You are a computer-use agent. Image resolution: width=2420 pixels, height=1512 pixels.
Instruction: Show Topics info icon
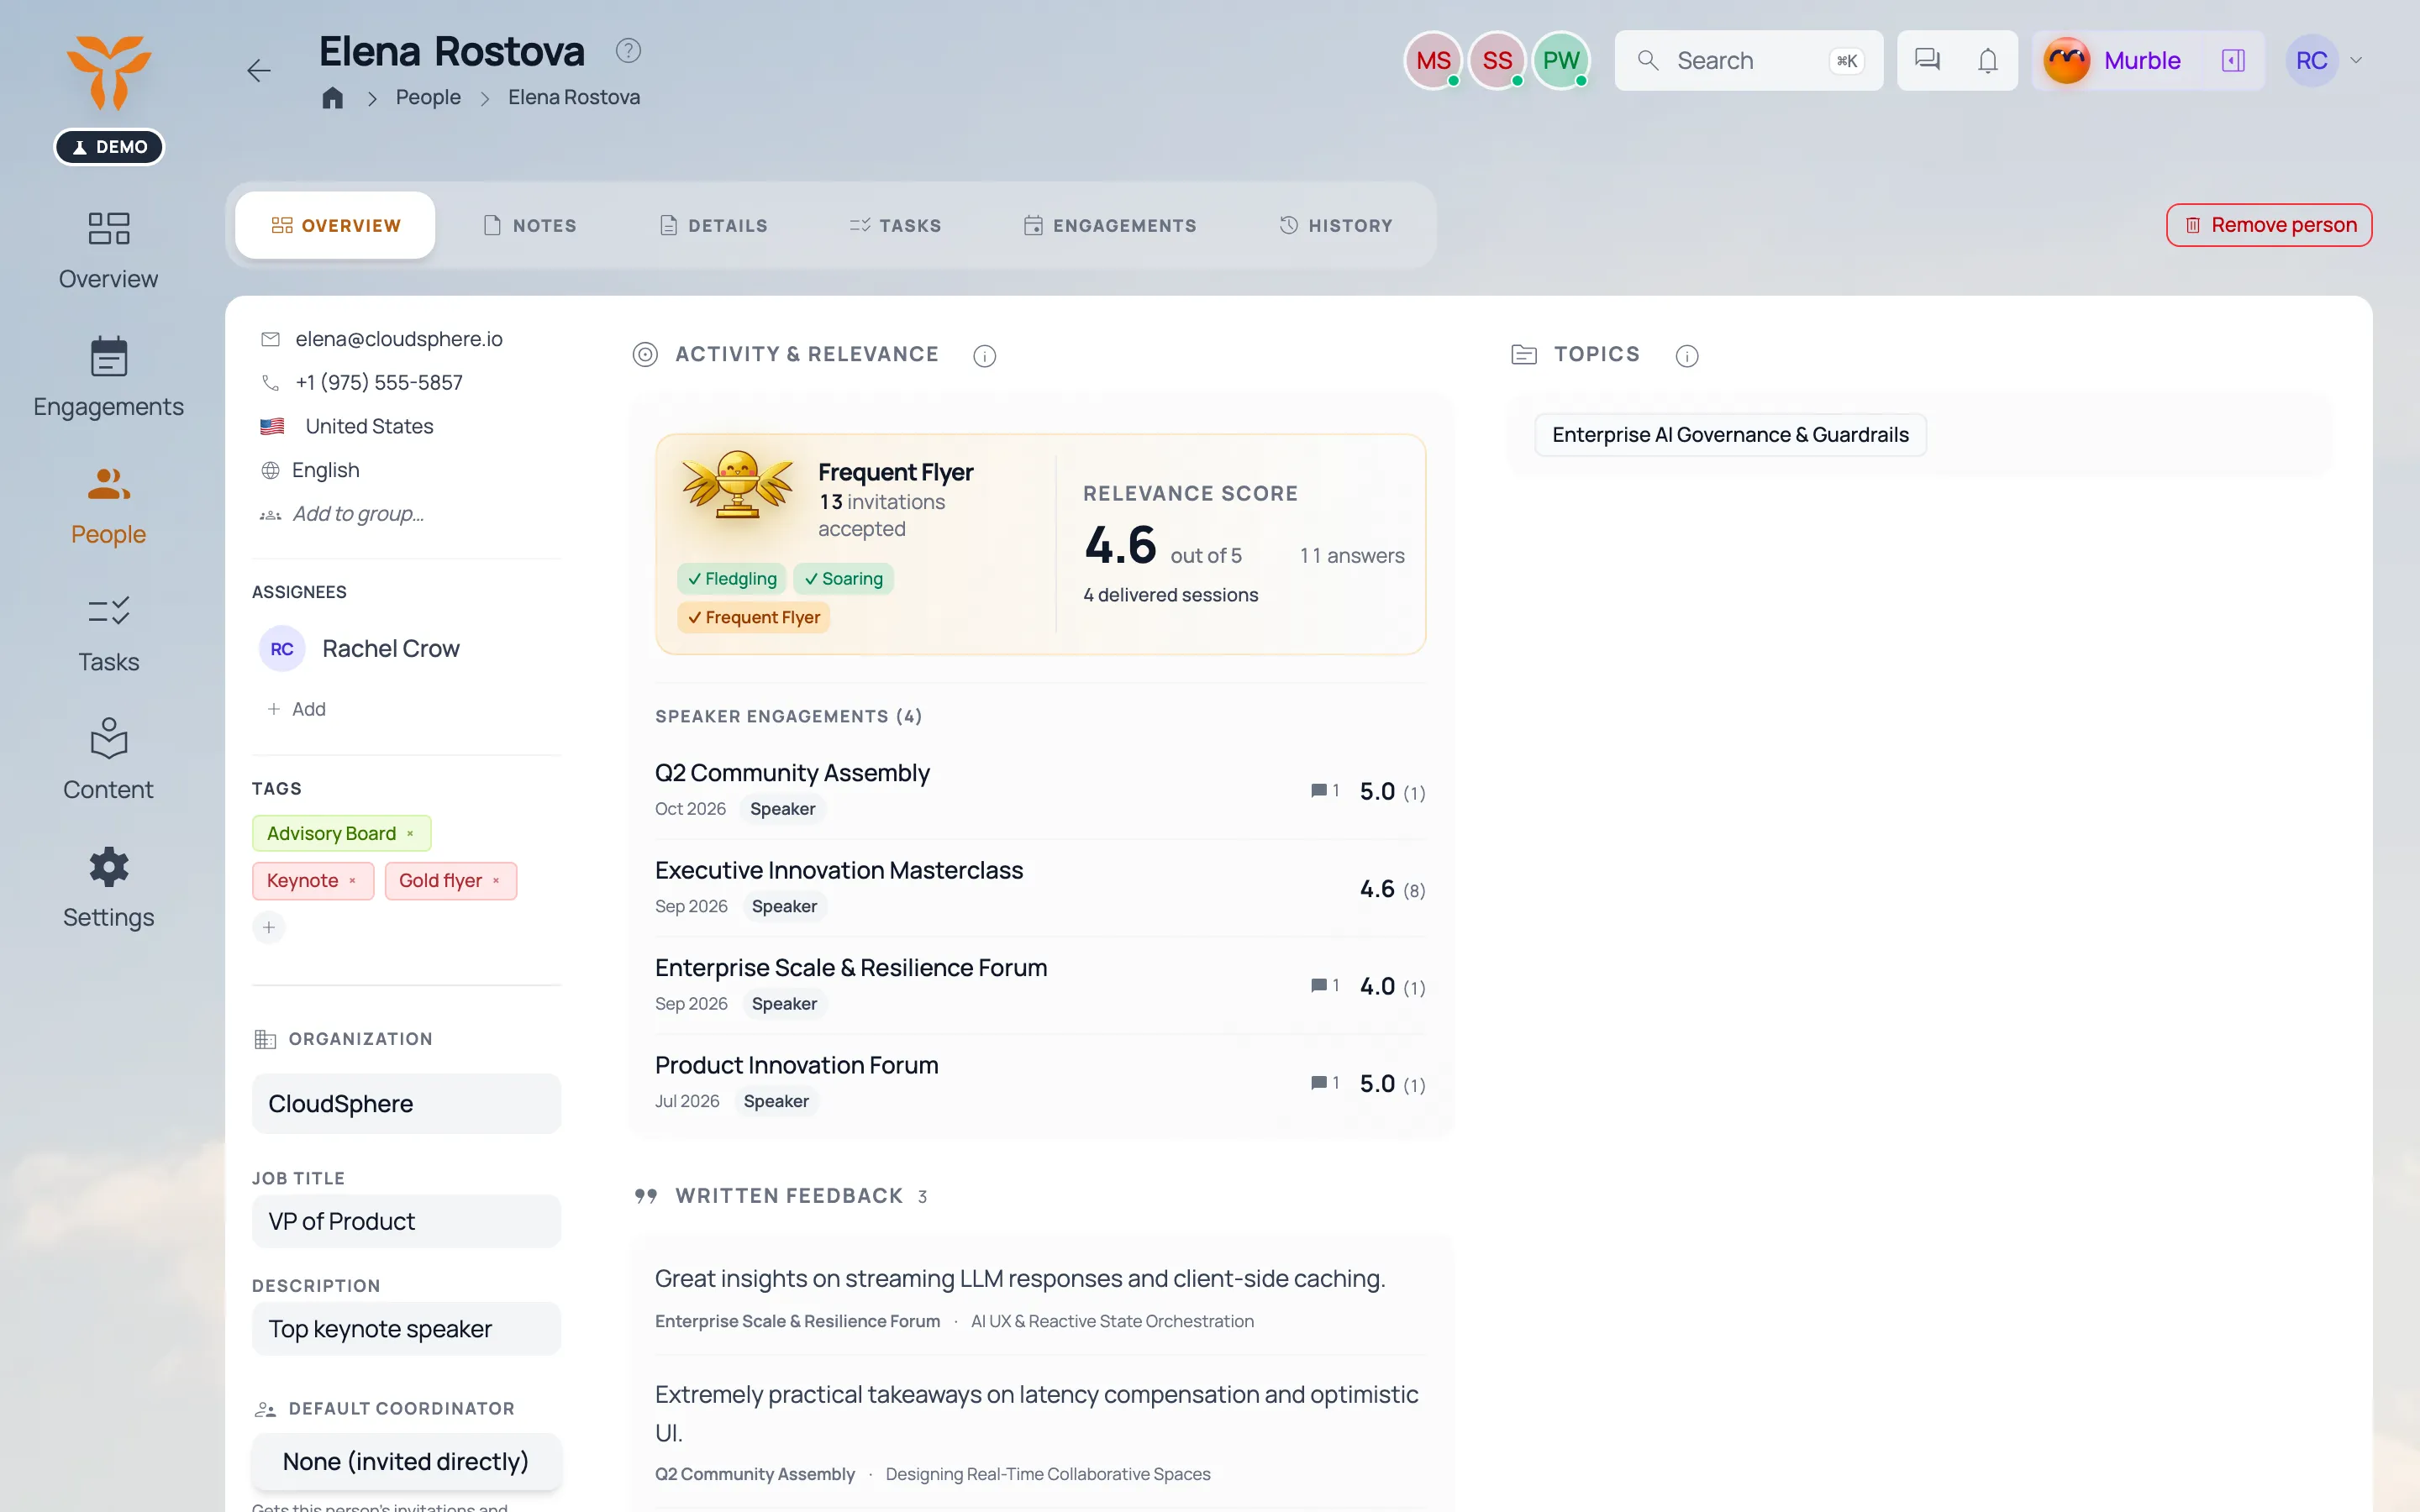coord(1687,355)
